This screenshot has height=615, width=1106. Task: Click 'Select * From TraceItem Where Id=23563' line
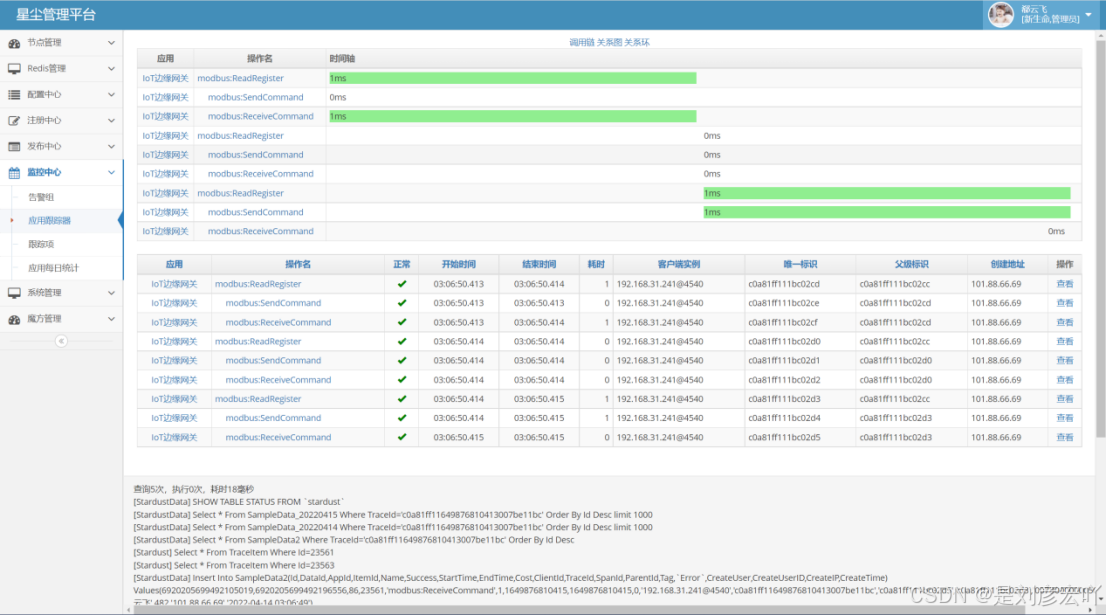tap(233, 566)
